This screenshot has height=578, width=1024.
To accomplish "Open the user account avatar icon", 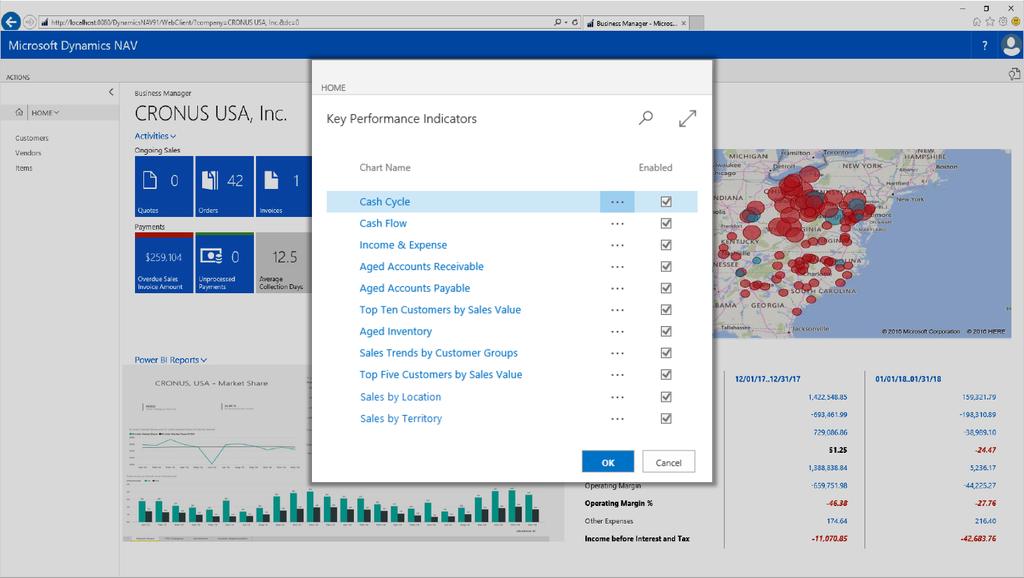I will click(1011, 45).
